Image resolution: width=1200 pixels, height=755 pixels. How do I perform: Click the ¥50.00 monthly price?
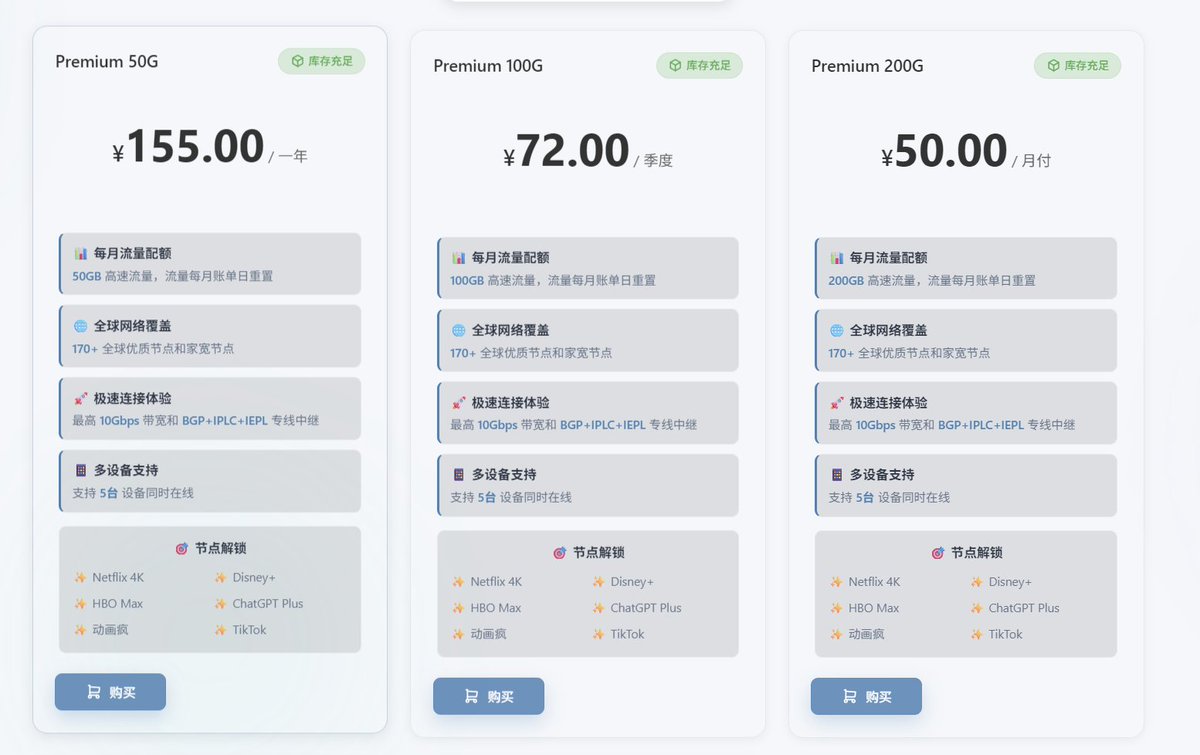click(944, 152)
